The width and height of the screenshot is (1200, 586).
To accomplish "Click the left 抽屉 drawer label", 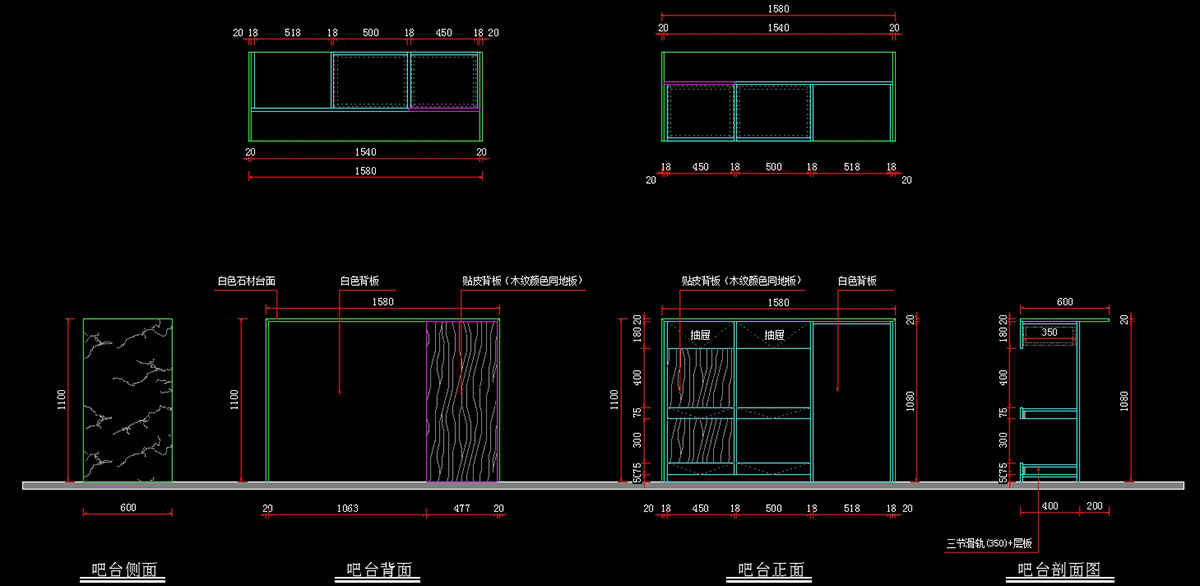I will [699, 336].
